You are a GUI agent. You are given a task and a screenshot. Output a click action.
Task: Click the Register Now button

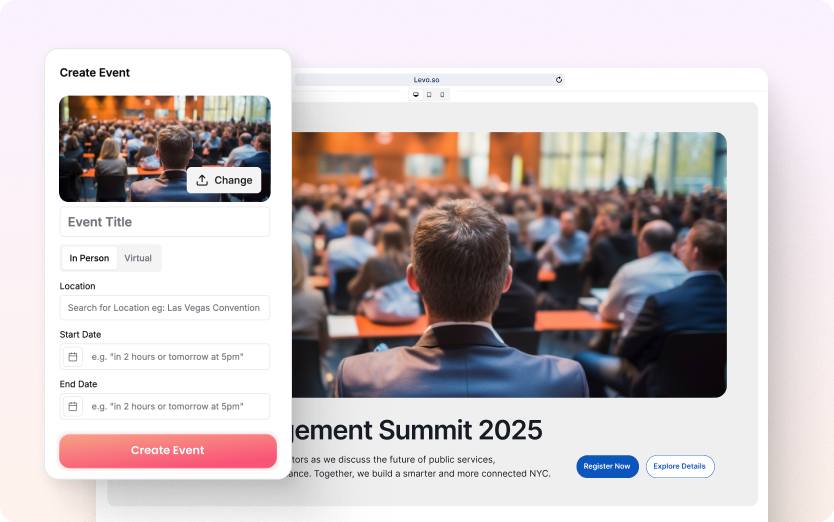[607, 466]
